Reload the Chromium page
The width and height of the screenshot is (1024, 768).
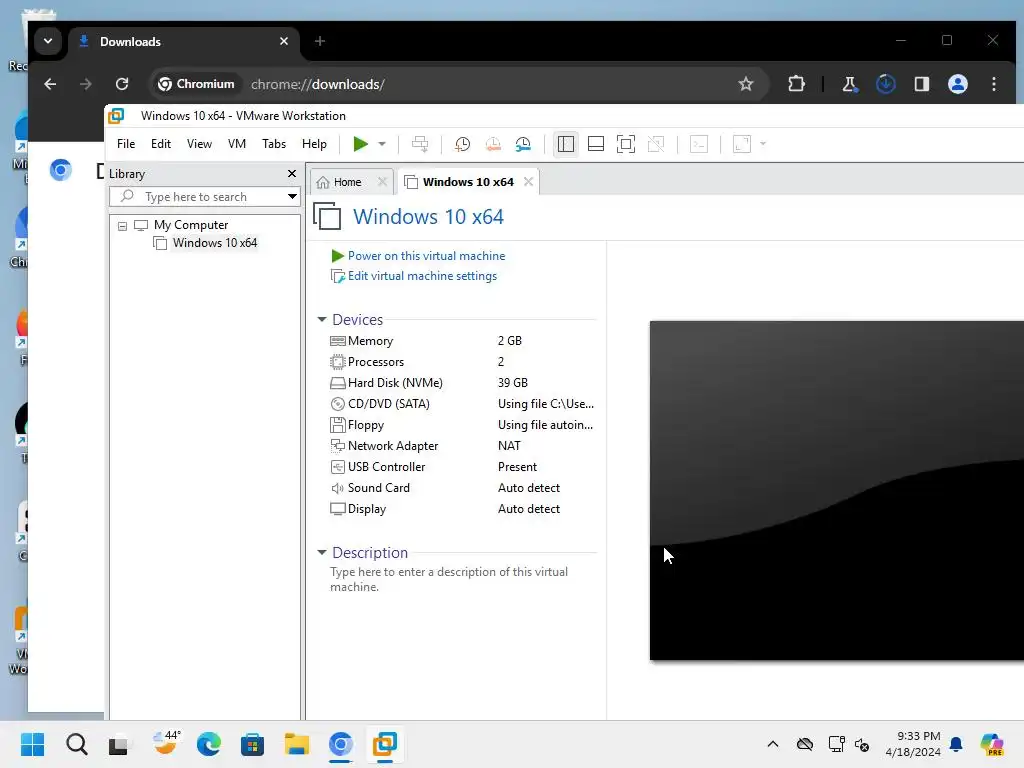click(x=122, y=84)
